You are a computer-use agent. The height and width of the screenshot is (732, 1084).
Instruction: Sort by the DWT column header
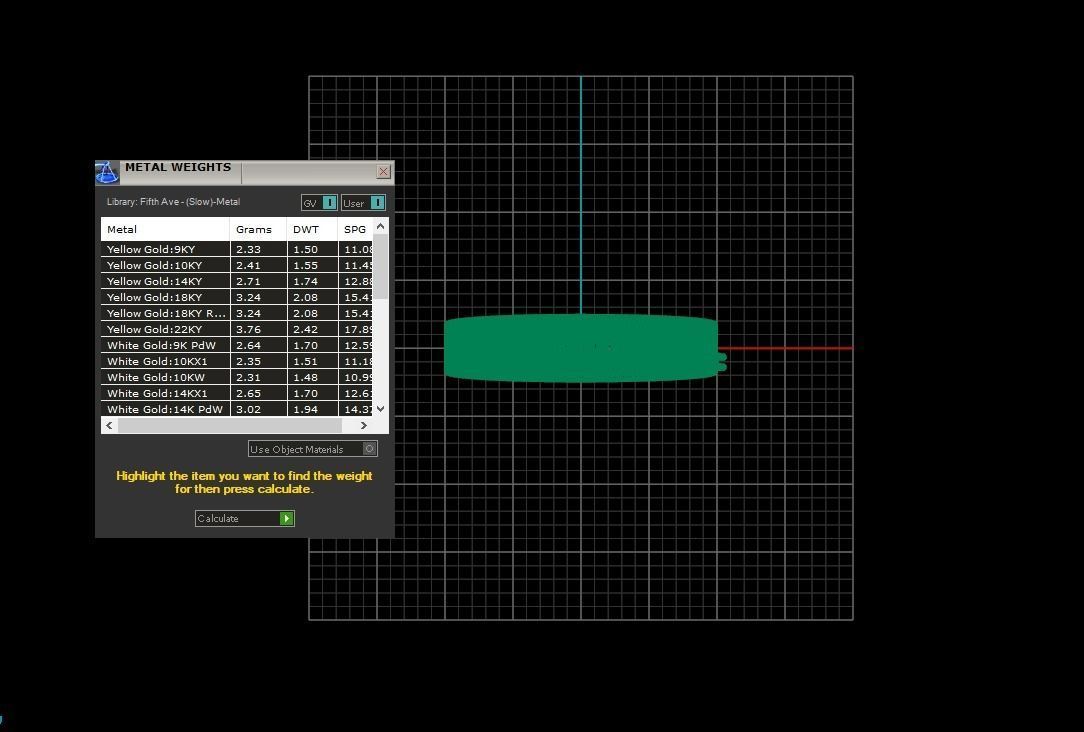[312, 229]
